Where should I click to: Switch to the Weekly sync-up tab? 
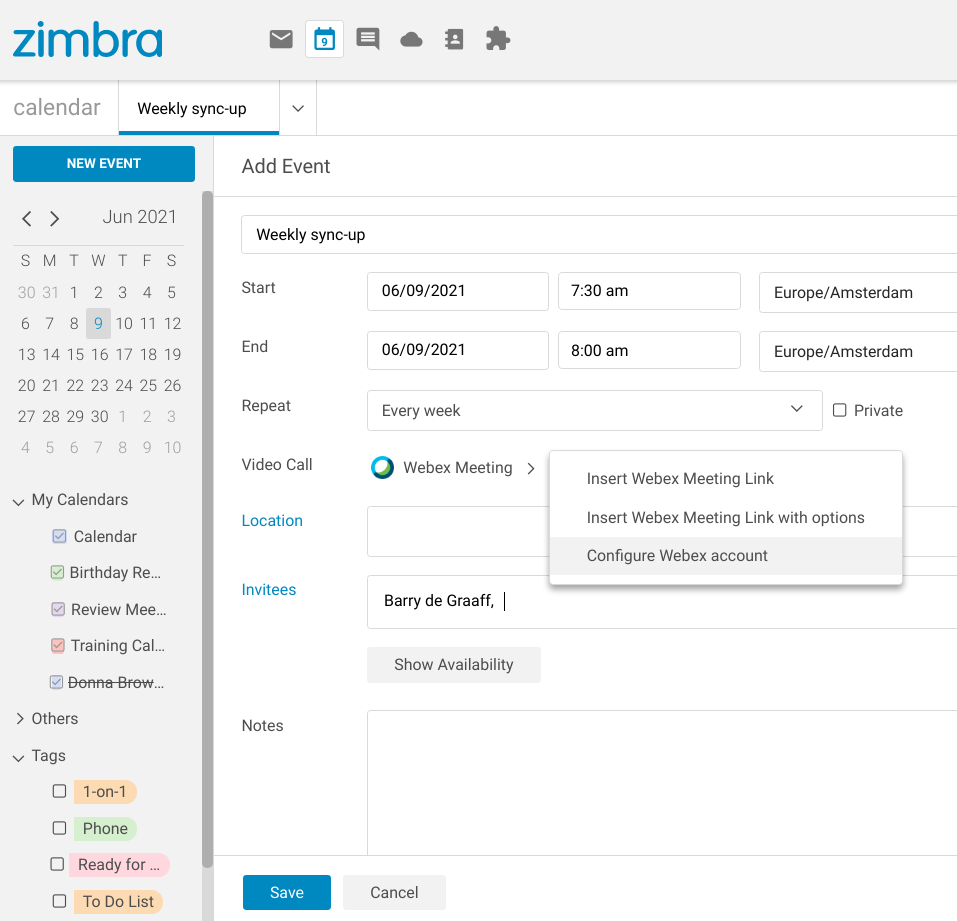[199, 109]
